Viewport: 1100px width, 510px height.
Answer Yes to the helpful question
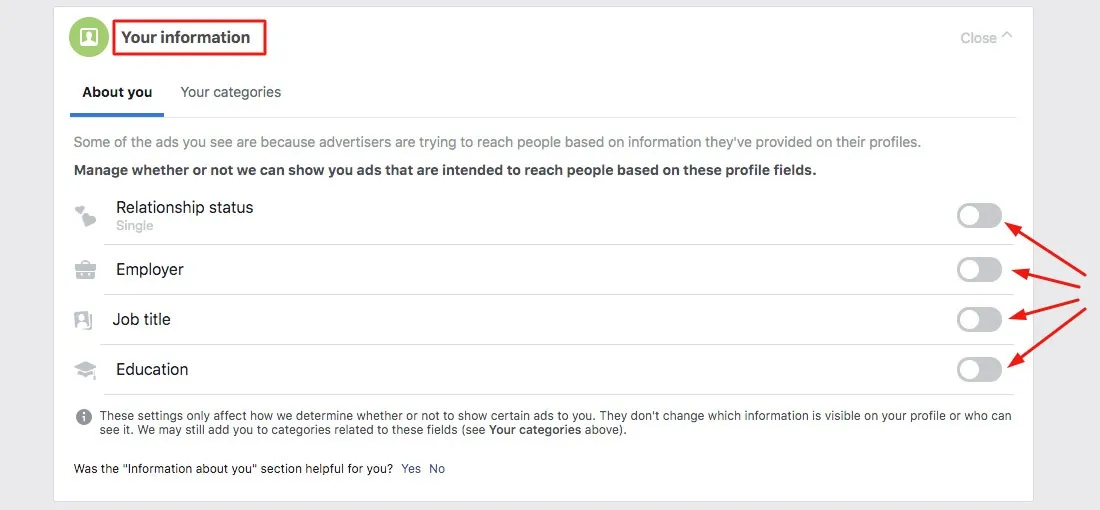coord(411,468)
